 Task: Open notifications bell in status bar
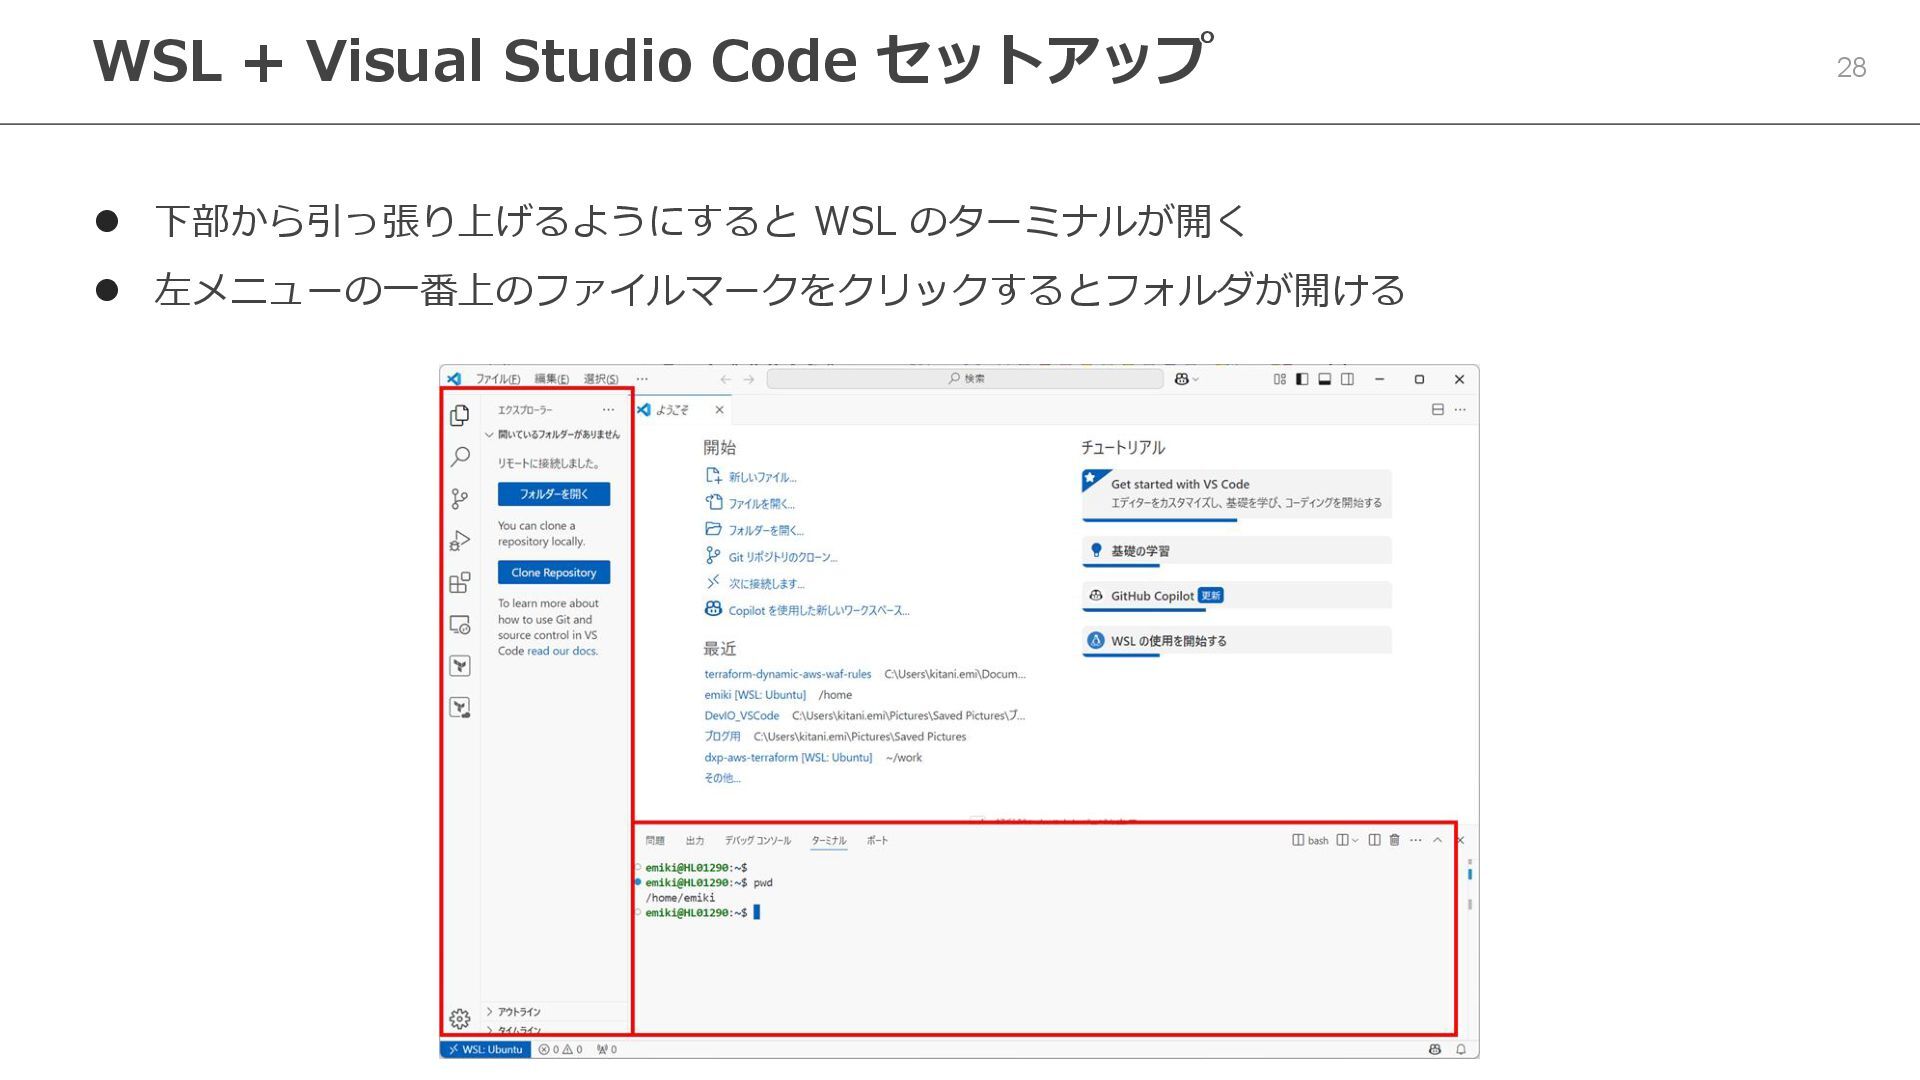tap(1461, 1049)
